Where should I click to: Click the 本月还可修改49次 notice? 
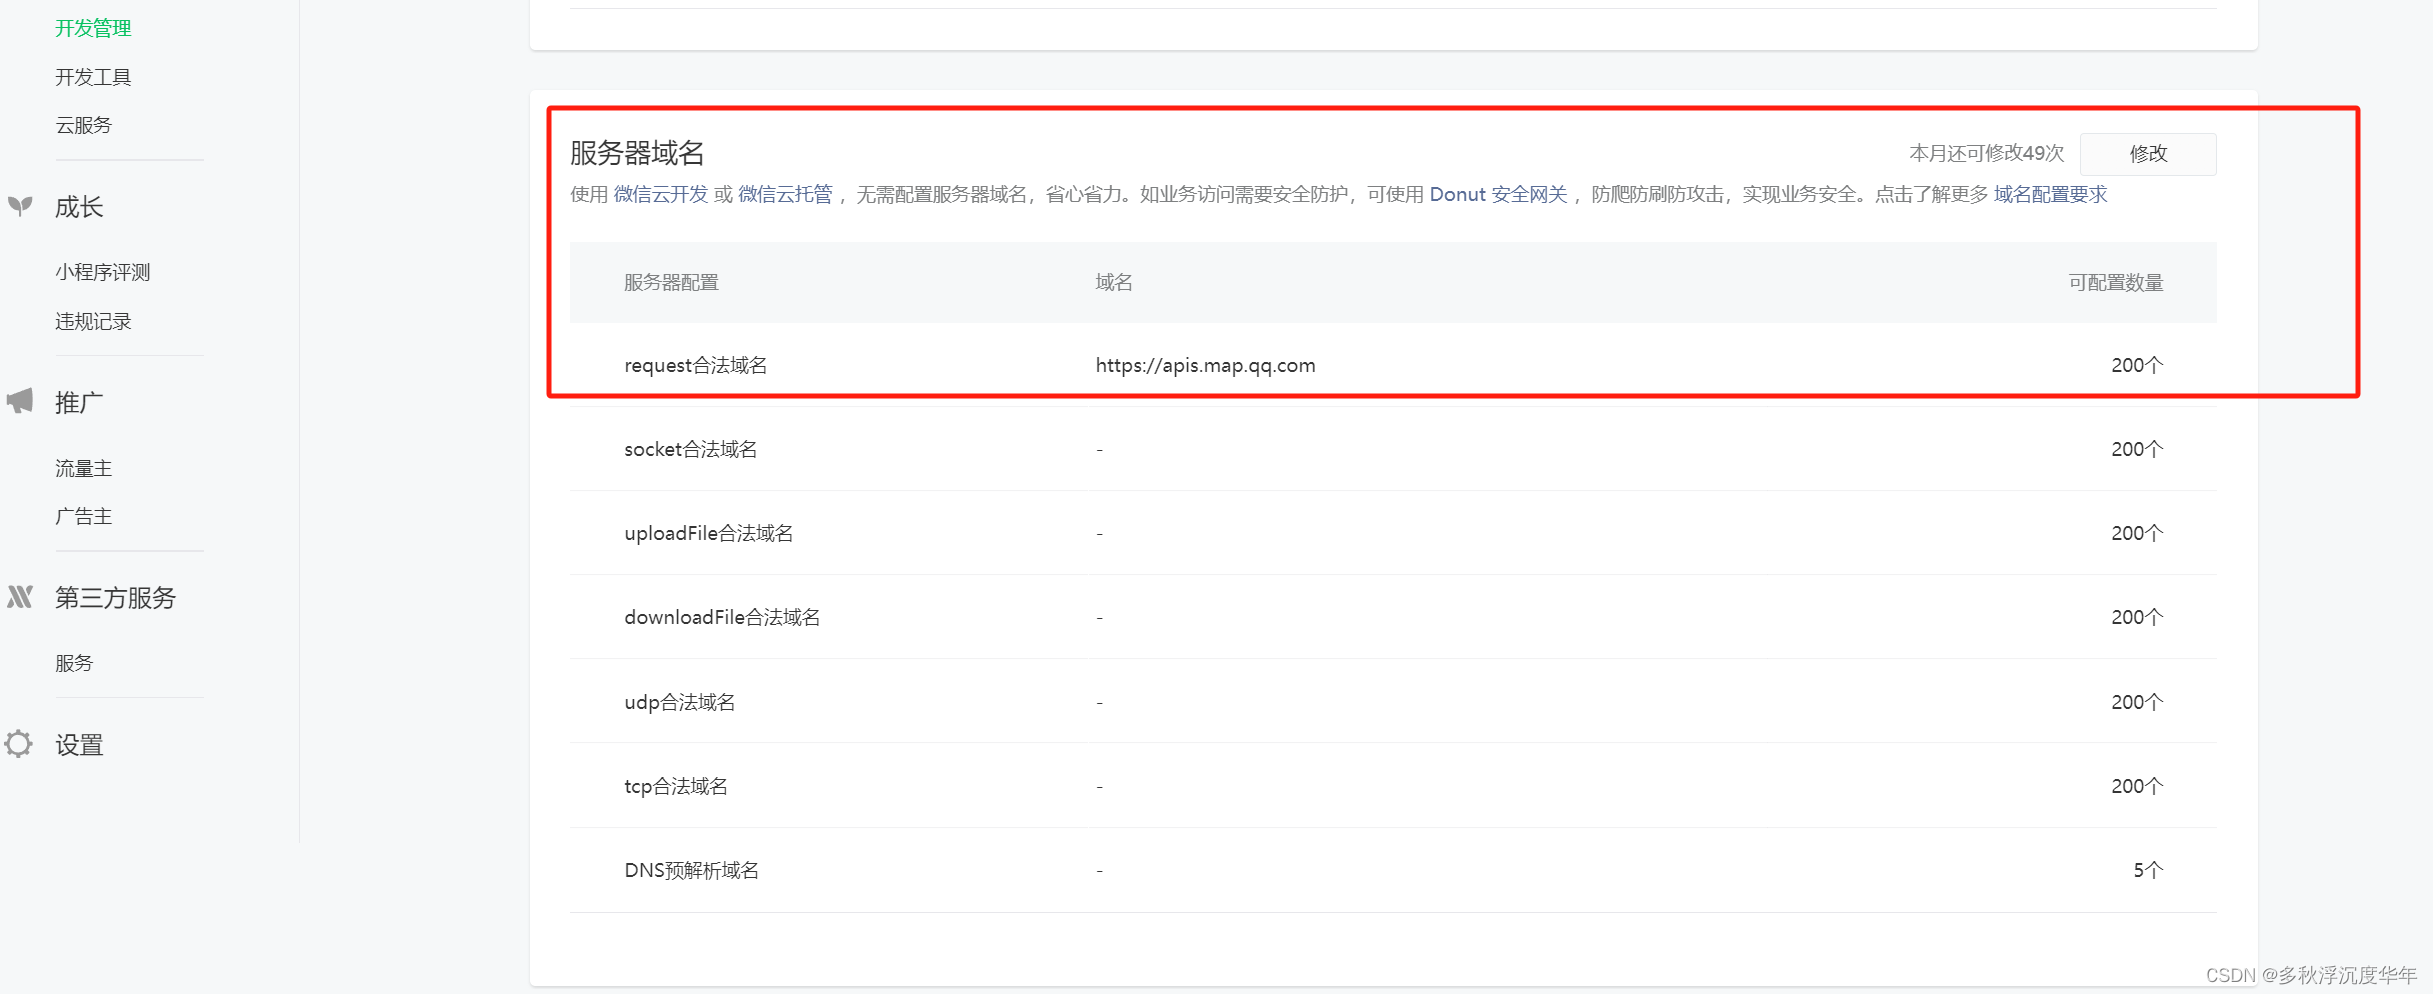pos(1986,153)
